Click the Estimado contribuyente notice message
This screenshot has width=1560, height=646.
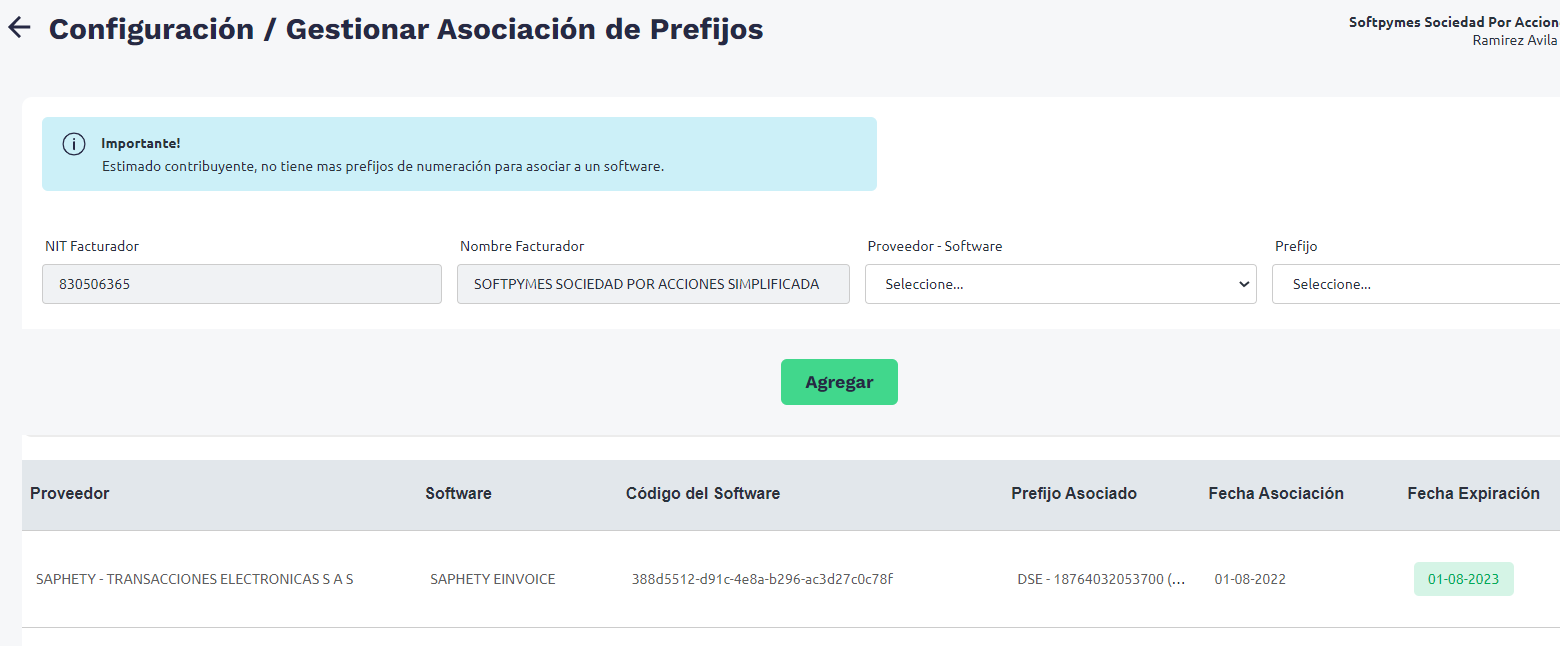(x=383, y=166)
